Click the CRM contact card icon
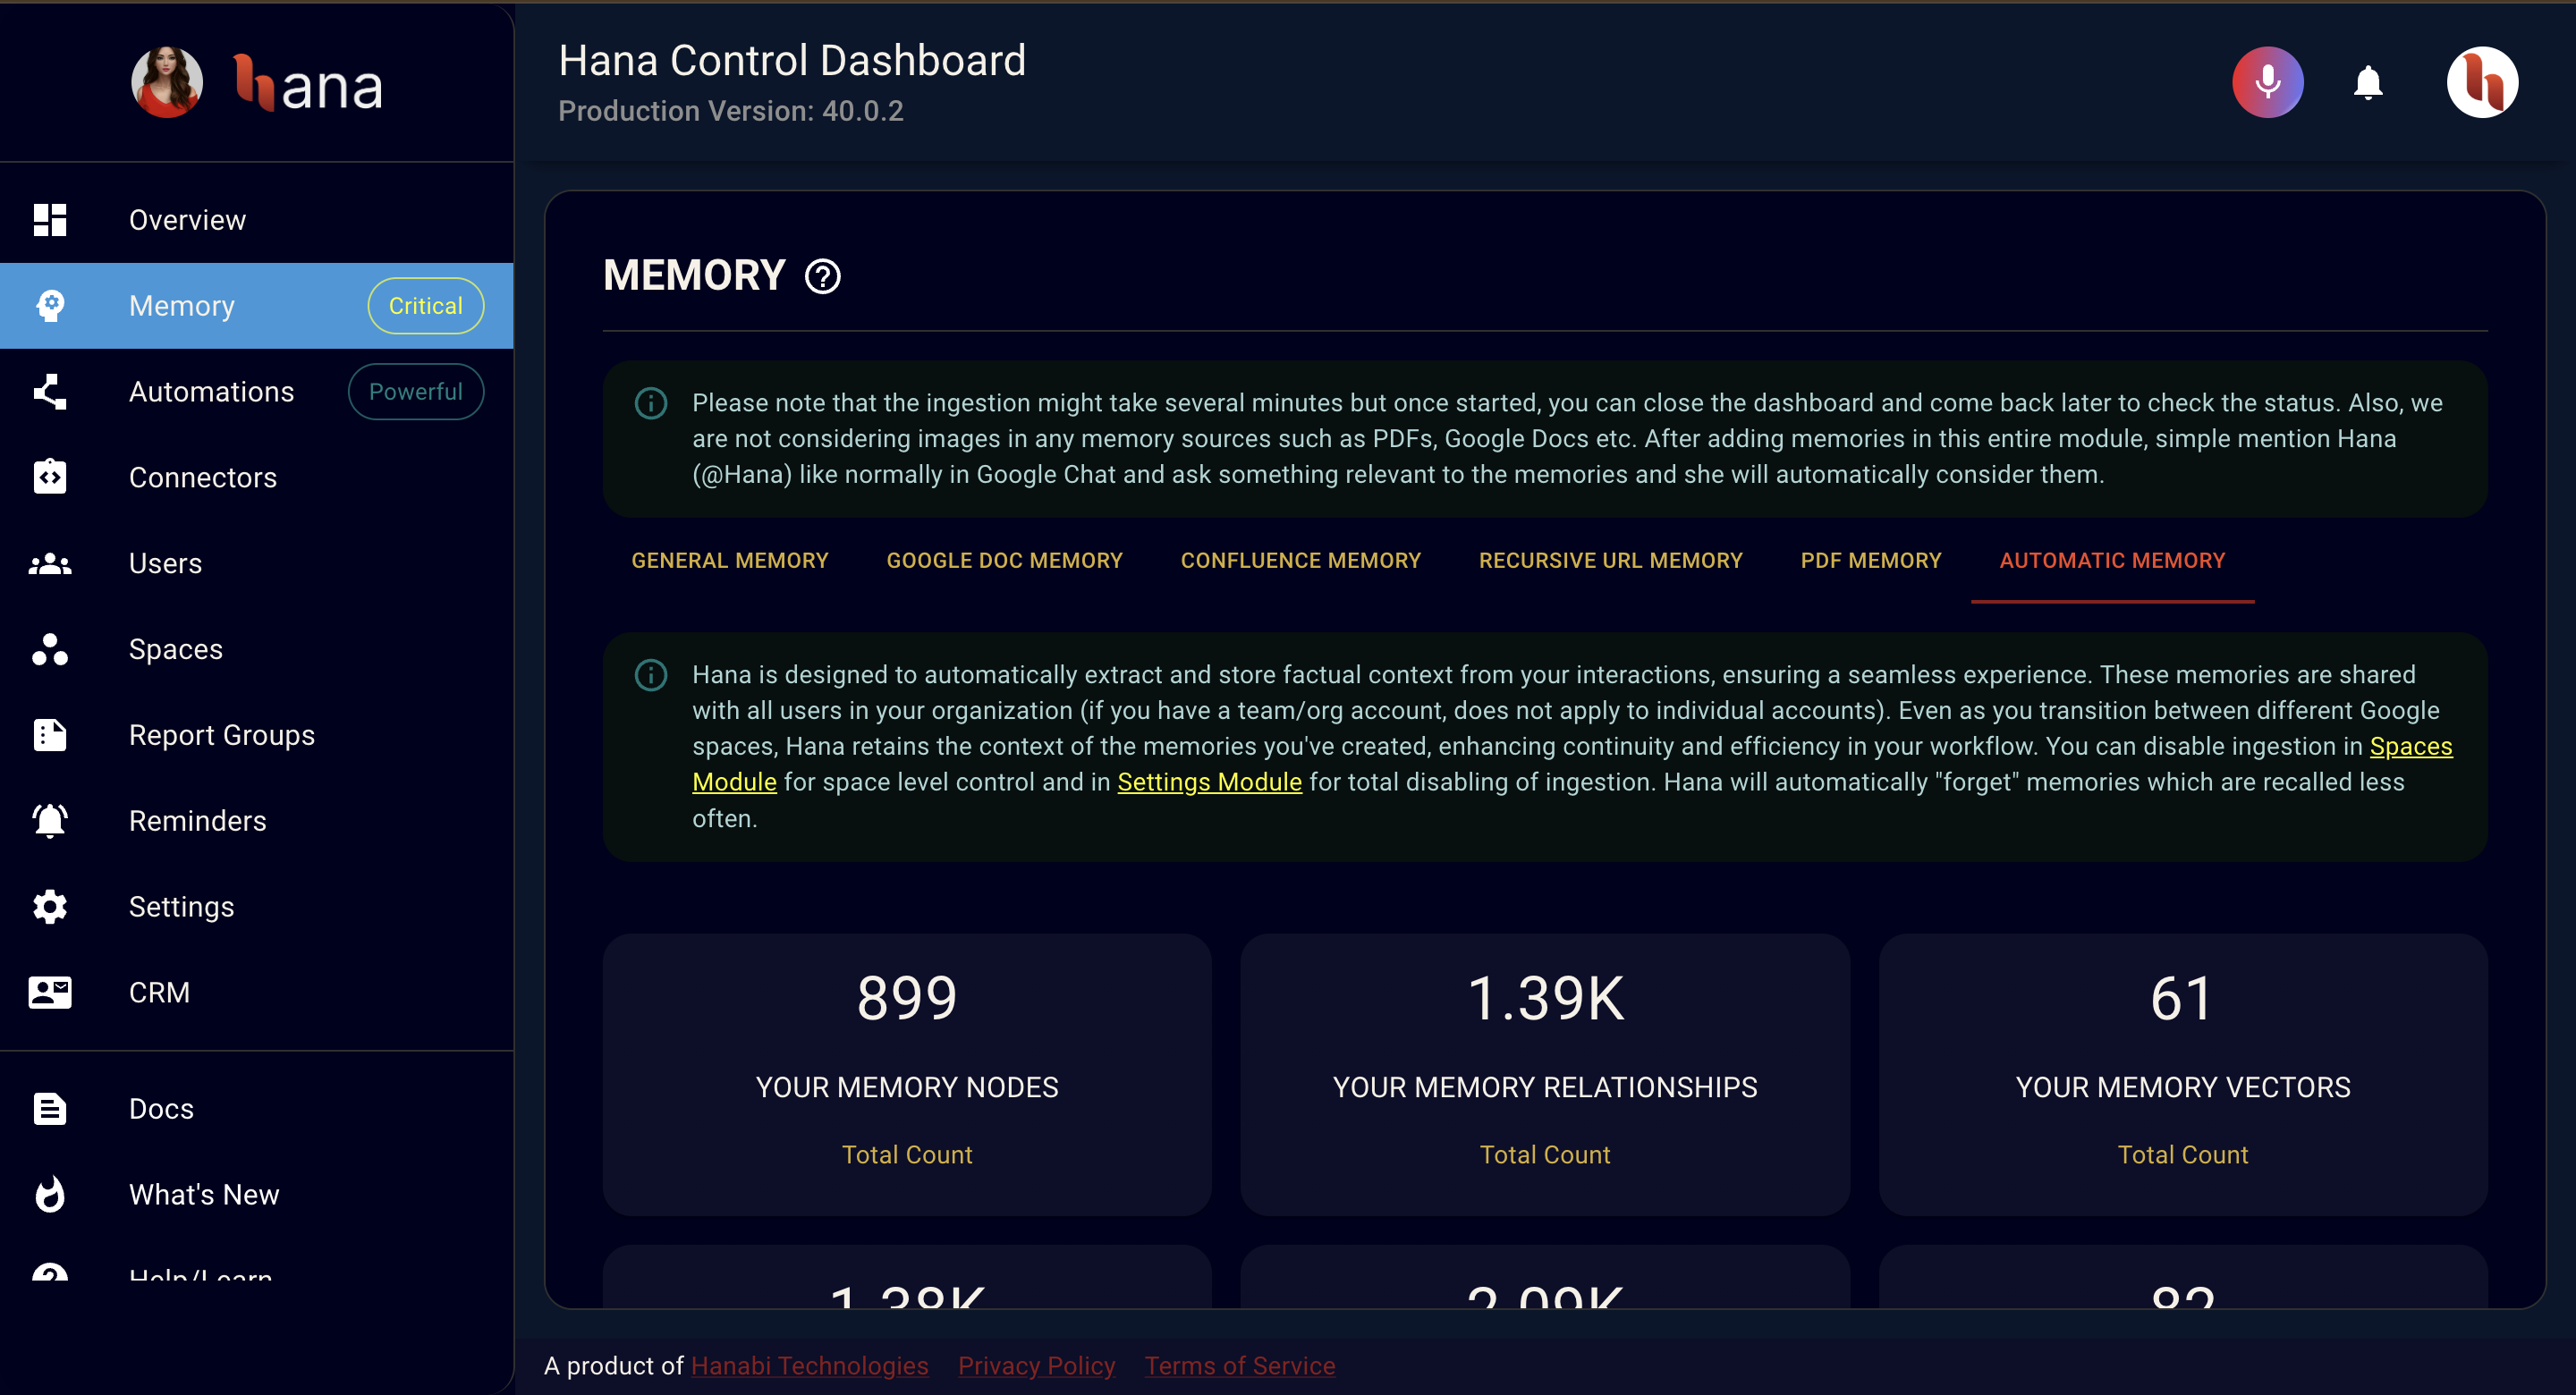Screen dimensions: 2576x1395 tap(50, 993)
